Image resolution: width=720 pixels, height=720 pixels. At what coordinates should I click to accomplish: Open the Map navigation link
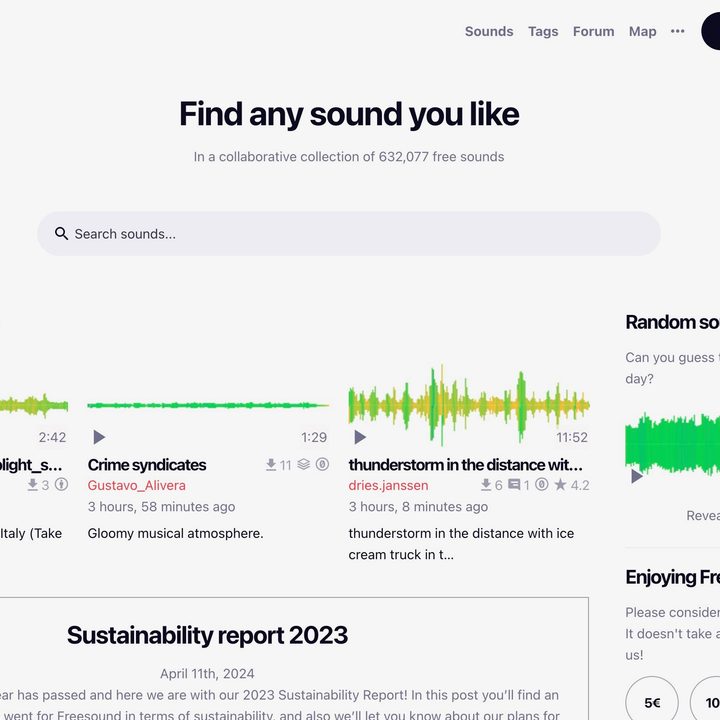tap(642, 31)
